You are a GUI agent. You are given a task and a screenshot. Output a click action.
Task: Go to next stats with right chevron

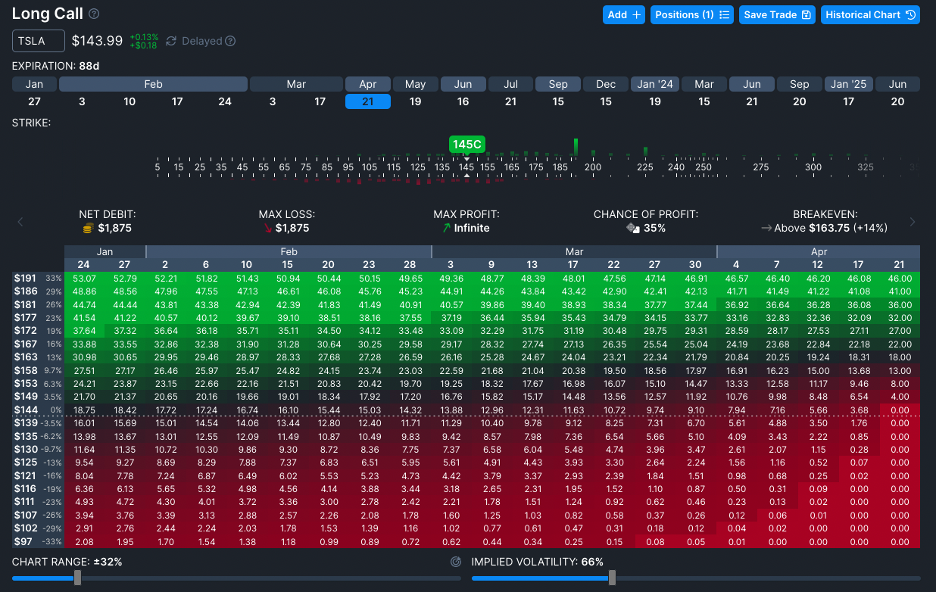pos(912,221)
